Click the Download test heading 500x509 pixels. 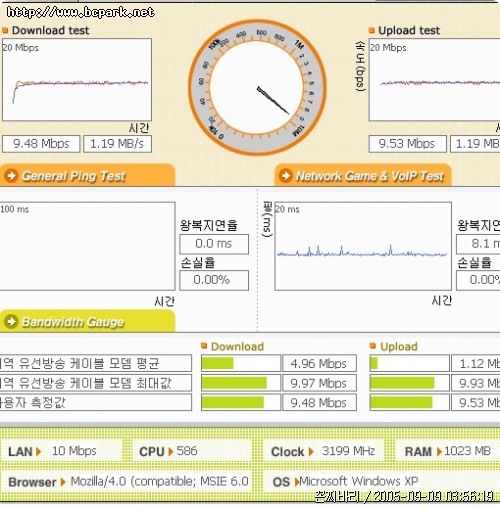pyautogui.click(x=50, y=31)
